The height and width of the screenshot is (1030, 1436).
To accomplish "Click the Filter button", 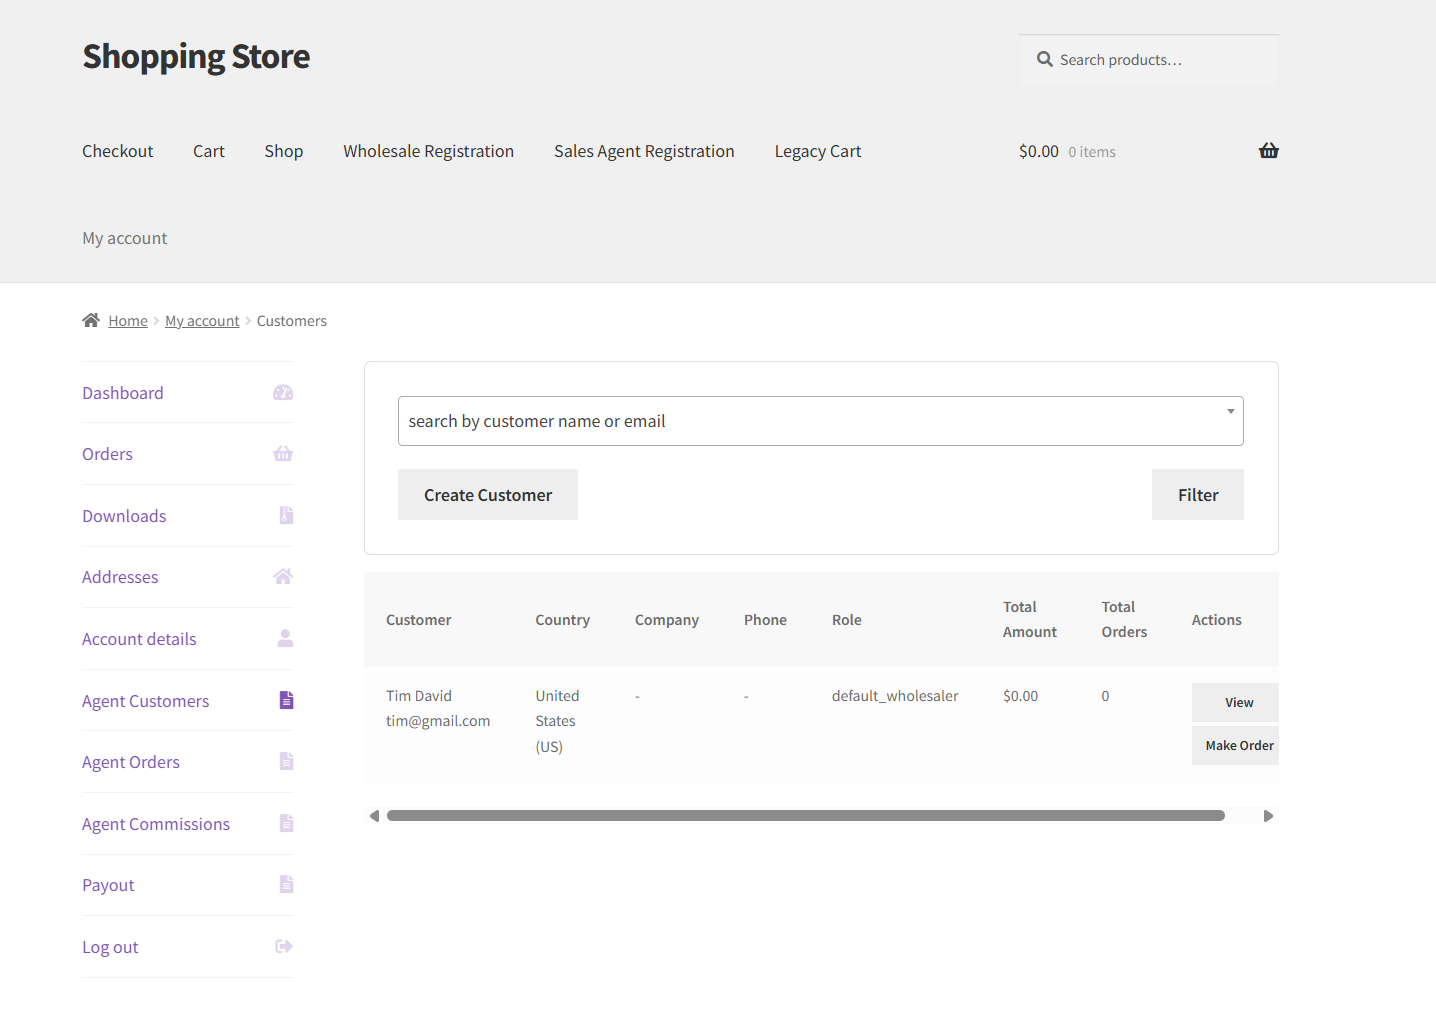I will 1198,495.
